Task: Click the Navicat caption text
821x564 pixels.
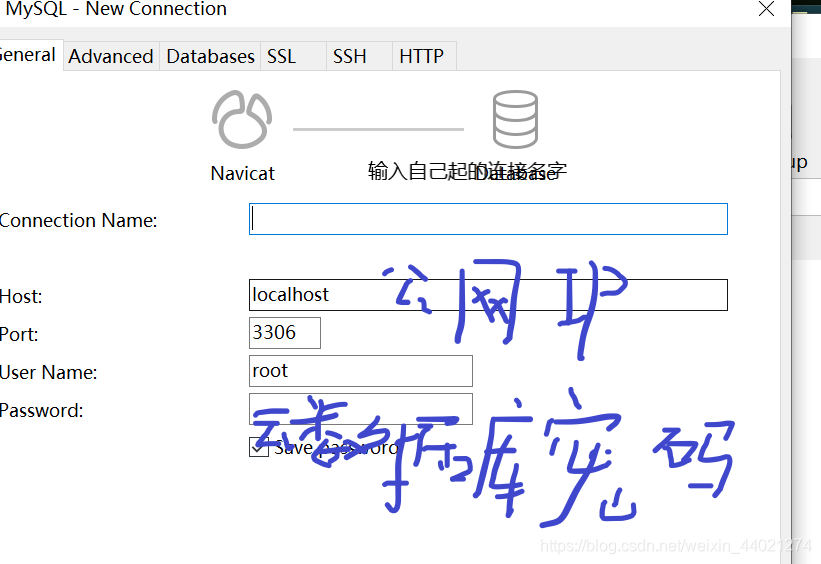Action: click(242, 173)
